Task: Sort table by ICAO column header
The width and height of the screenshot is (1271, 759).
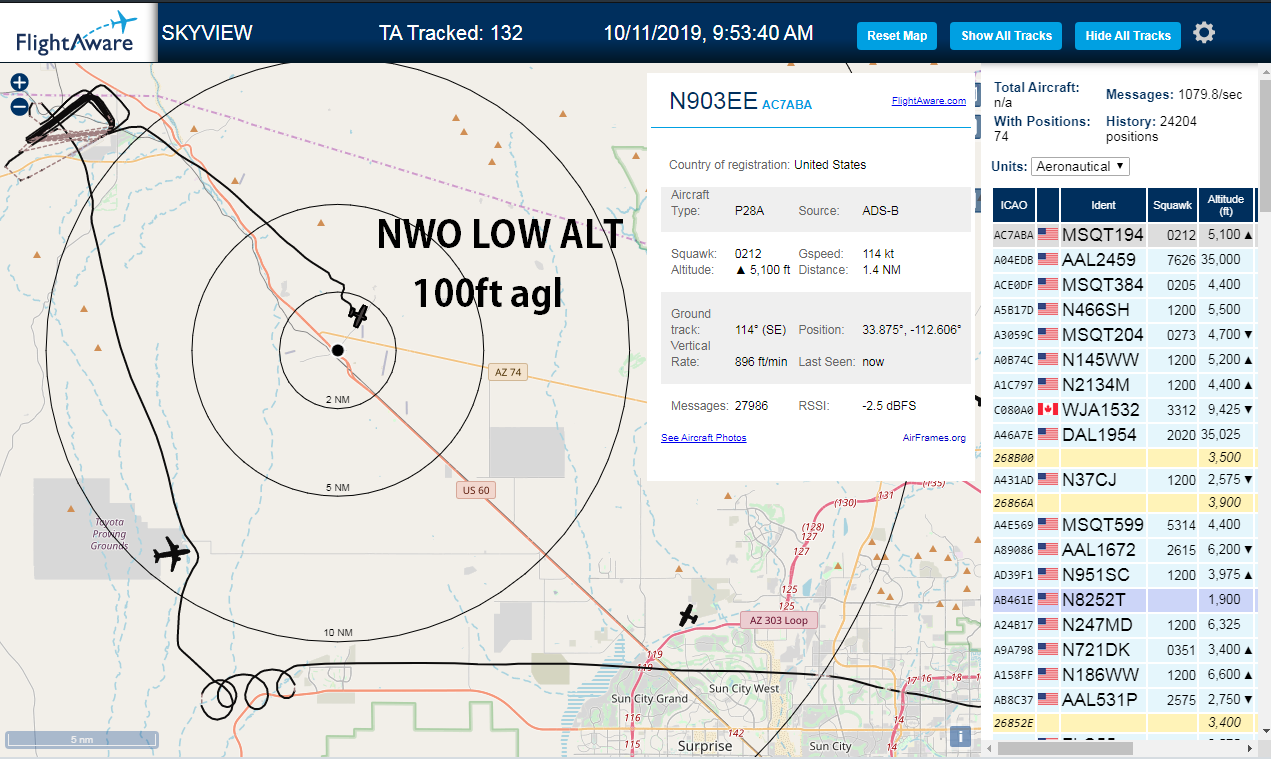Action: (1014, 205)
